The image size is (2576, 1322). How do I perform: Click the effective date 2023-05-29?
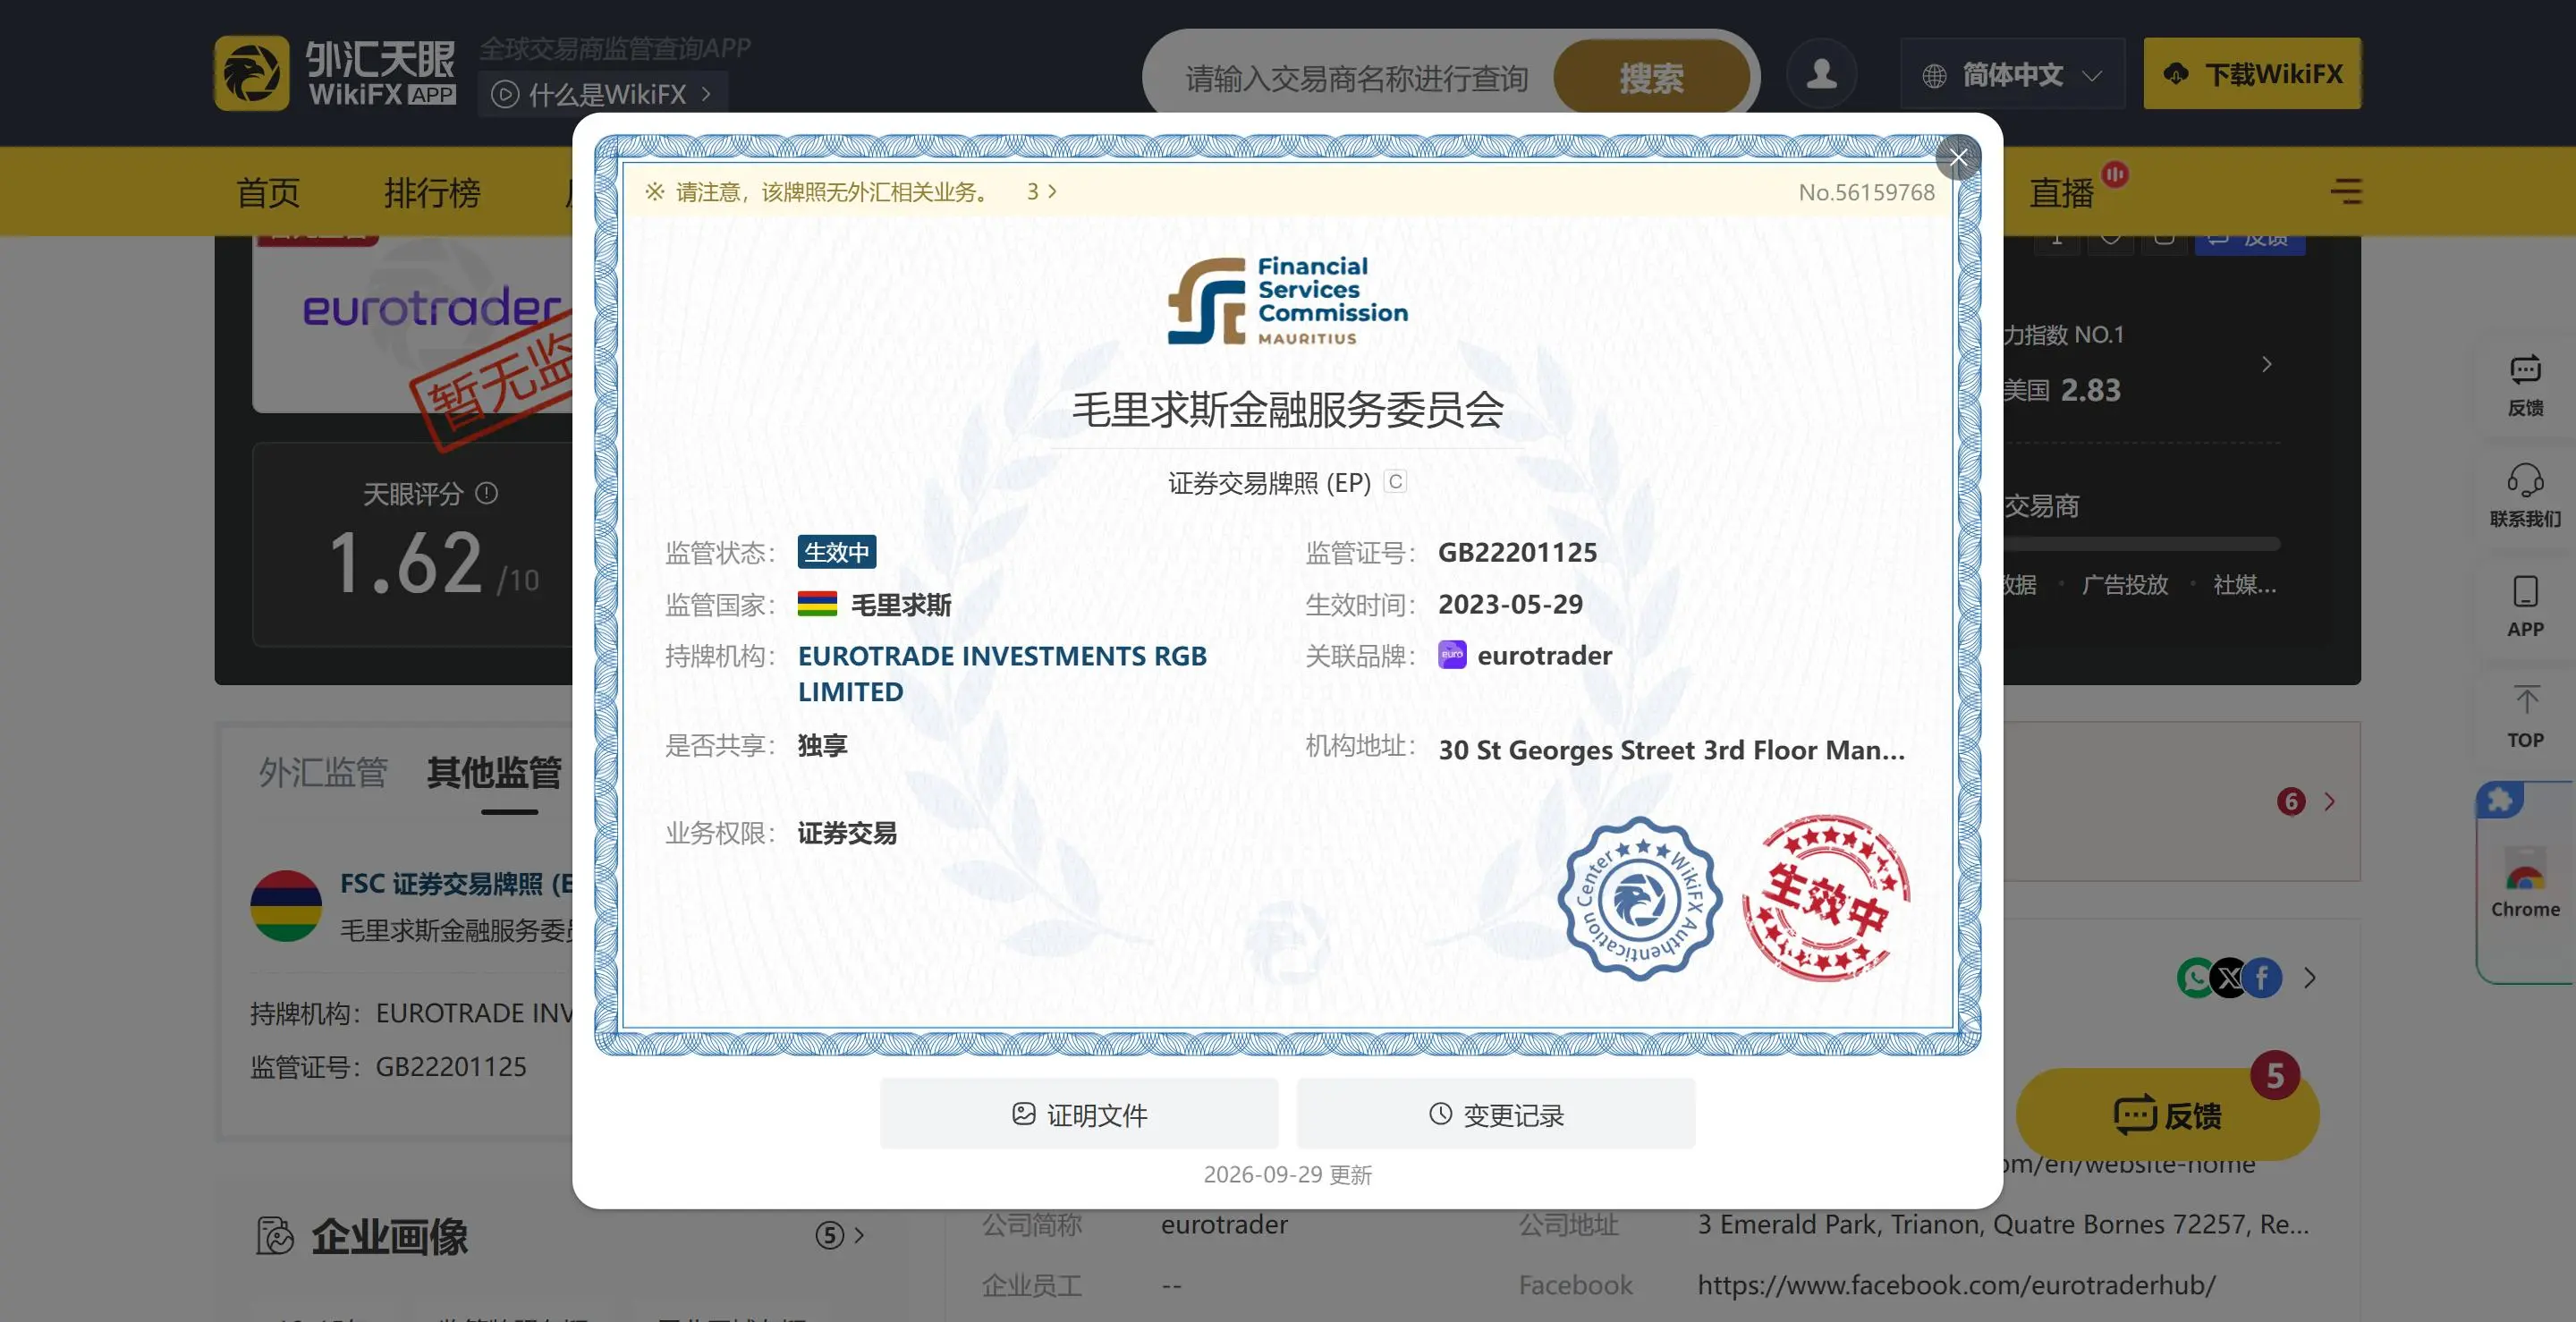coord(1510,604)
